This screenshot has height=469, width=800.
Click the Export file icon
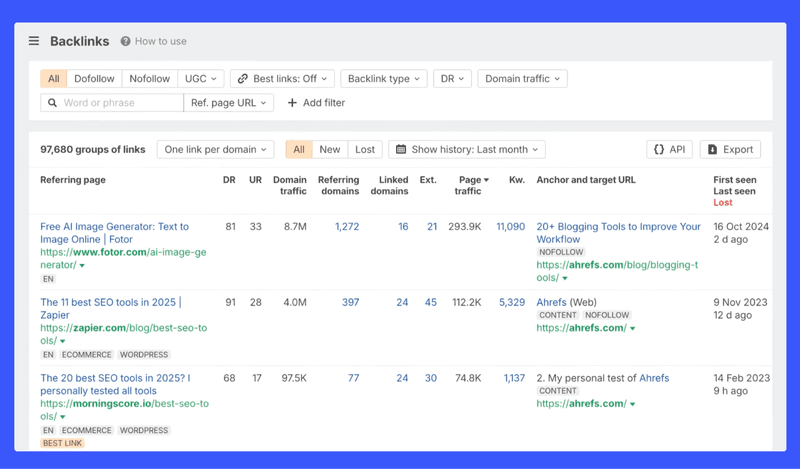712,150
